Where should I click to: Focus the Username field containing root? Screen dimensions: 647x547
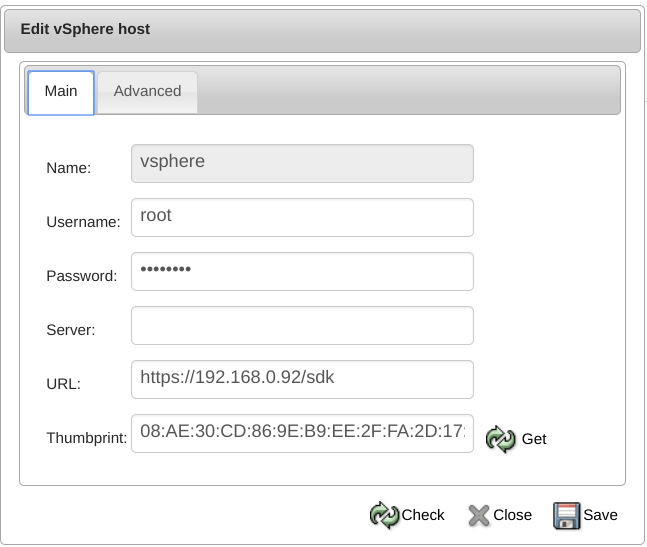[x=302, y=217]
